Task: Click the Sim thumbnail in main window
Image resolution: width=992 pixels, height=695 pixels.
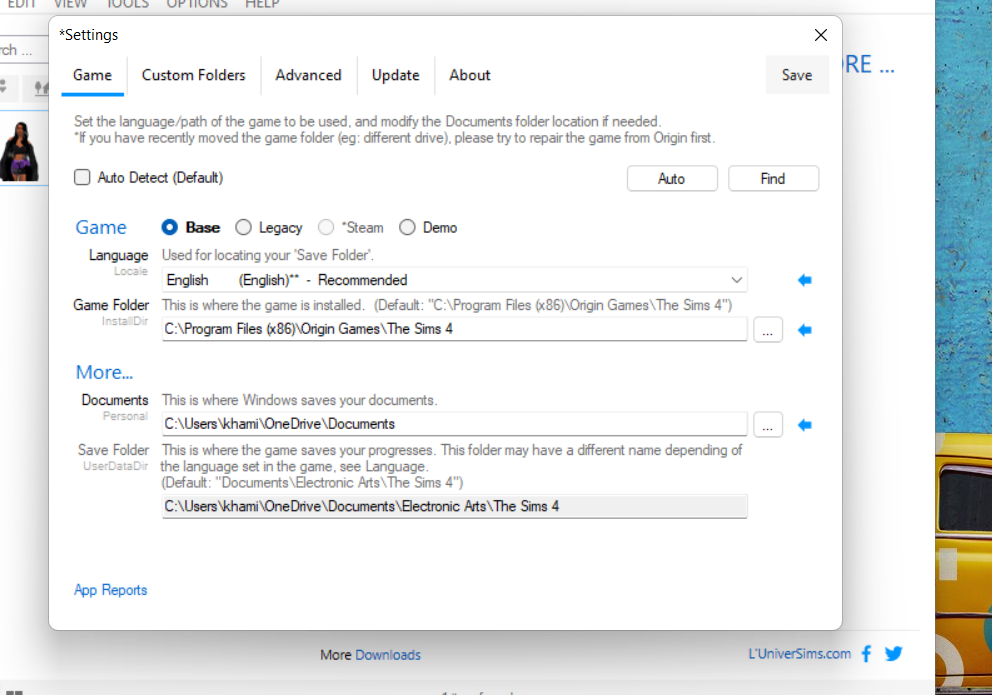Action: [x=20, y=152]
